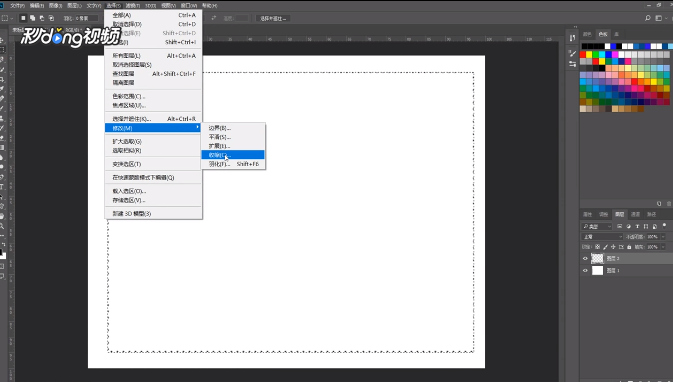Select 选取相似(R) menu entry
Screen dimensions: 673x382
coord(153,150)
